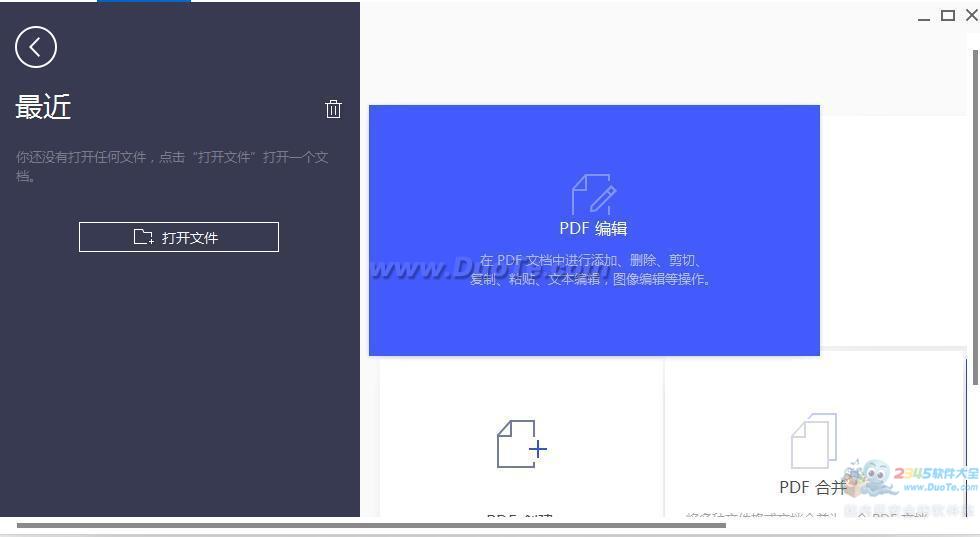Click the PDF 编辑 description text in blue tile

pos(593,270)
